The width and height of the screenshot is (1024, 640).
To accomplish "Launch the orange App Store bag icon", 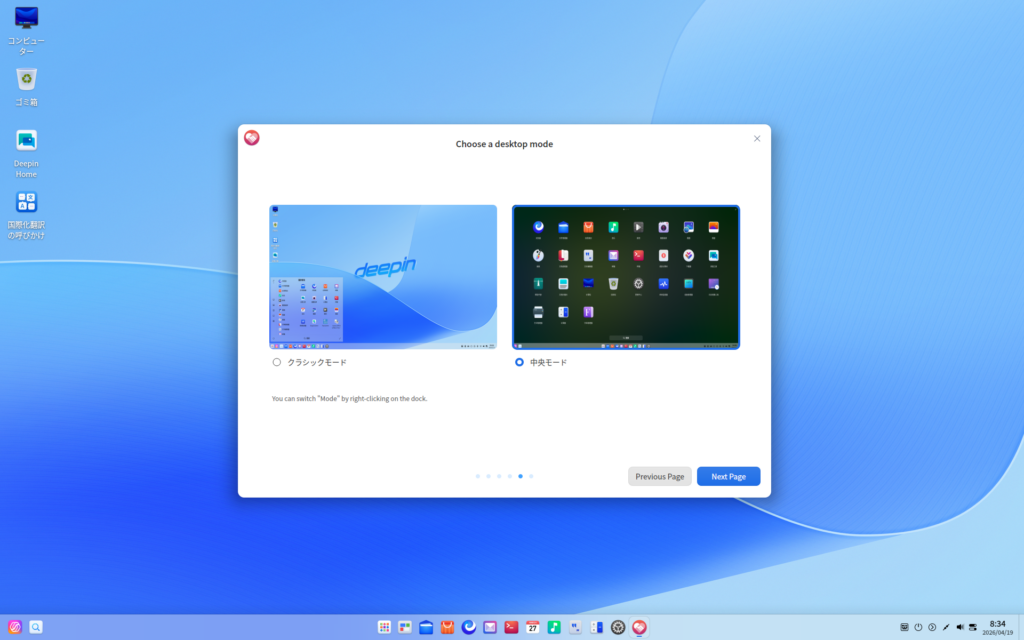I will point(447,627).
